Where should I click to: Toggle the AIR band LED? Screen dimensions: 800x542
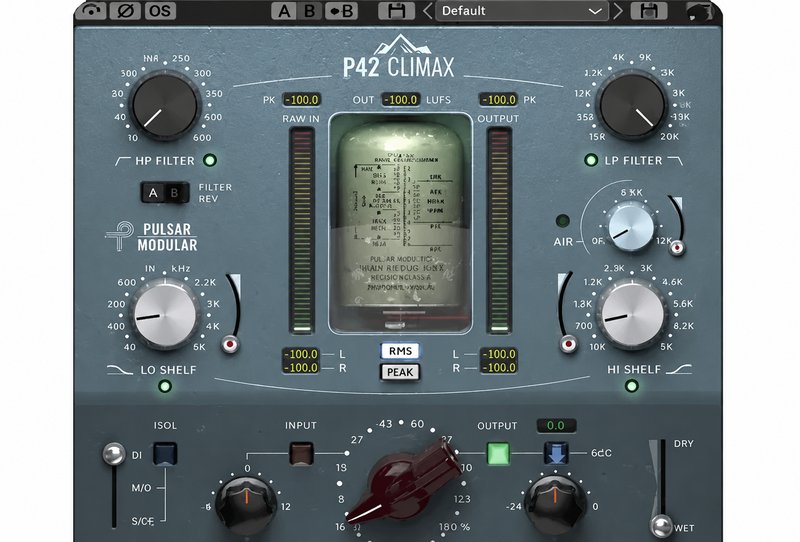coord(562,221)
